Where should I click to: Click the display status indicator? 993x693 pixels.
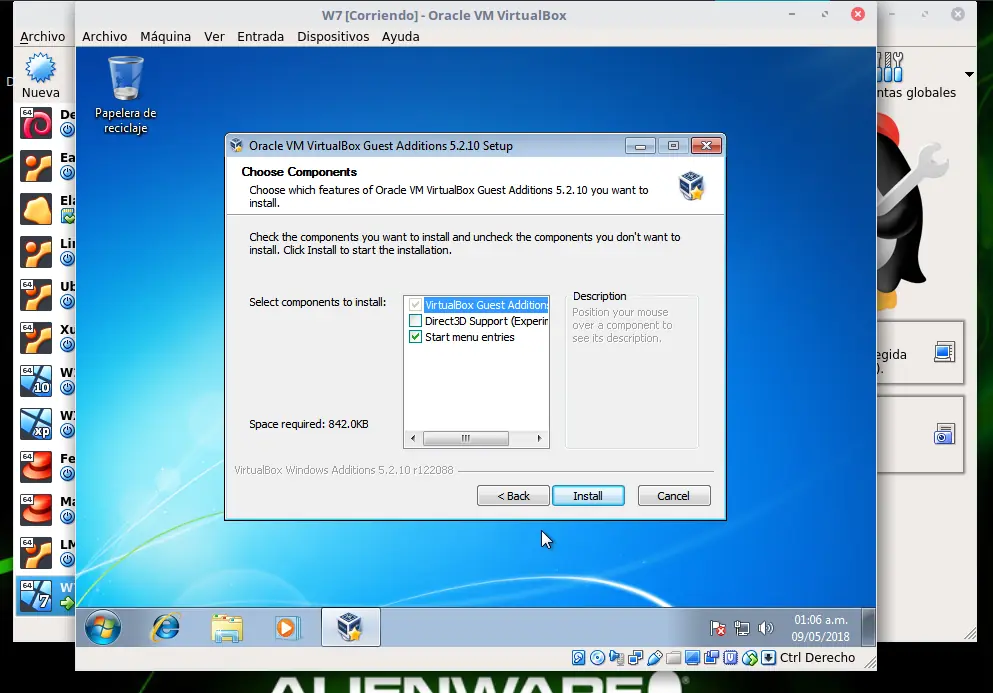692,658
